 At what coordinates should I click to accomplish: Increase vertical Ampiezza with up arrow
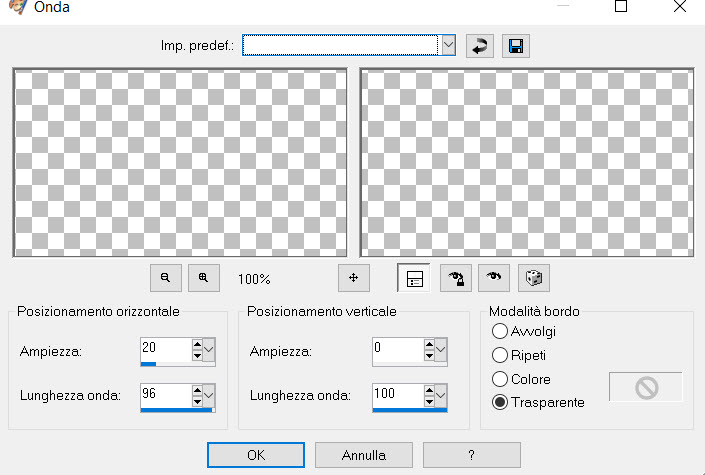pos(429,345)
